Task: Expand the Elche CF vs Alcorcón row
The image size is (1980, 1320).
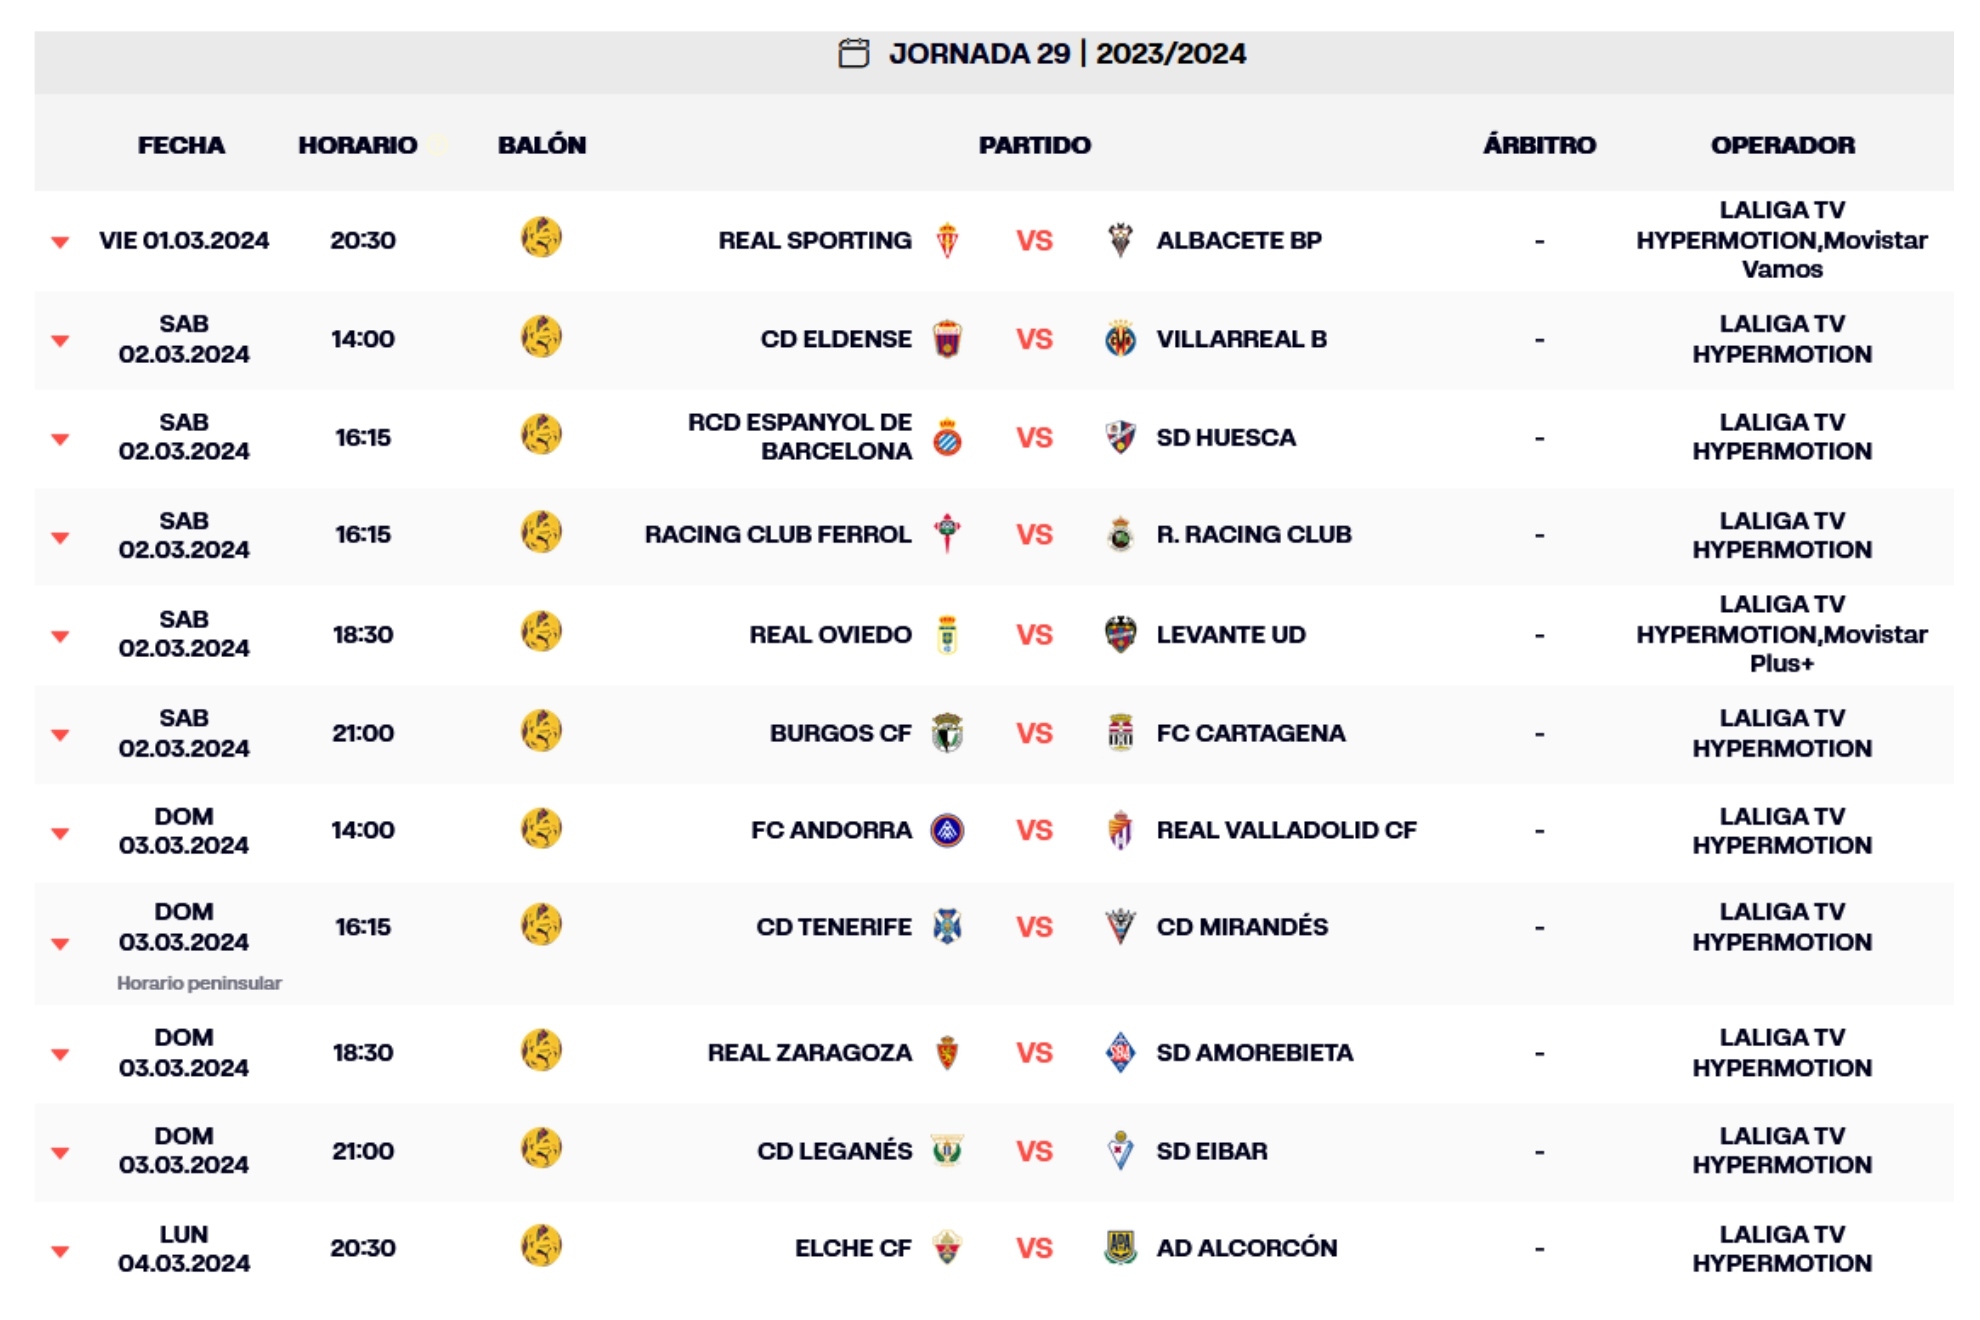Action: click(60, 1250)
